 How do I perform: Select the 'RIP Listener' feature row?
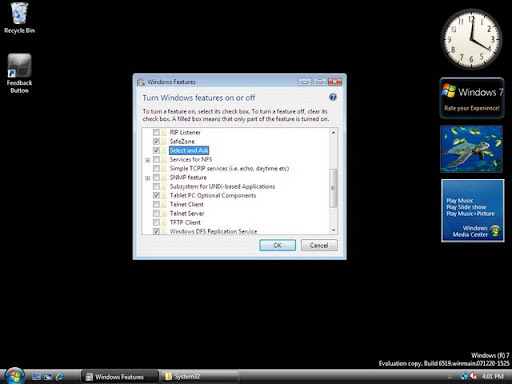tap(185, 132)
